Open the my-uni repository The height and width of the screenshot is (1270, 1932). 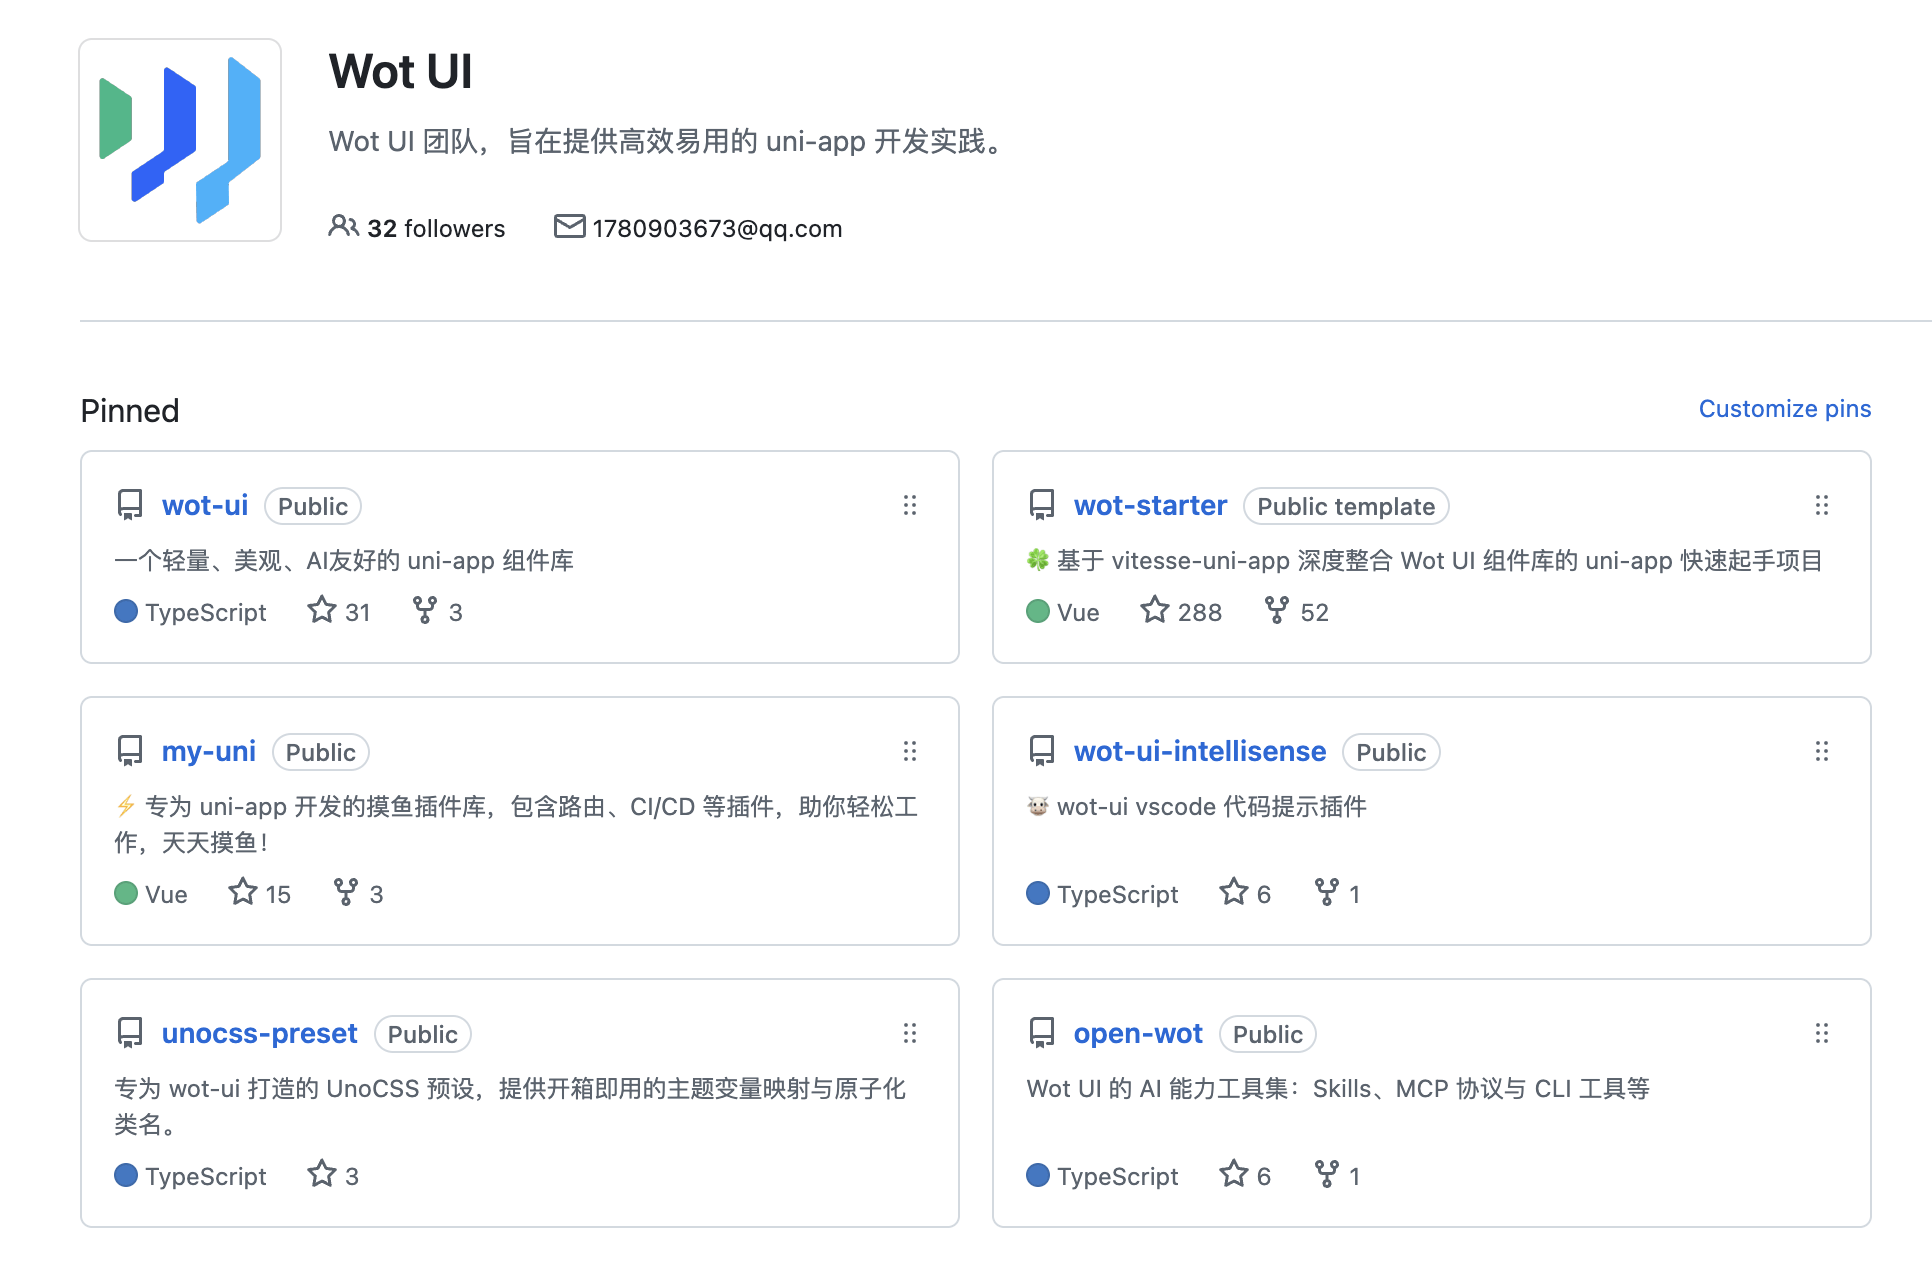[208, 751]
